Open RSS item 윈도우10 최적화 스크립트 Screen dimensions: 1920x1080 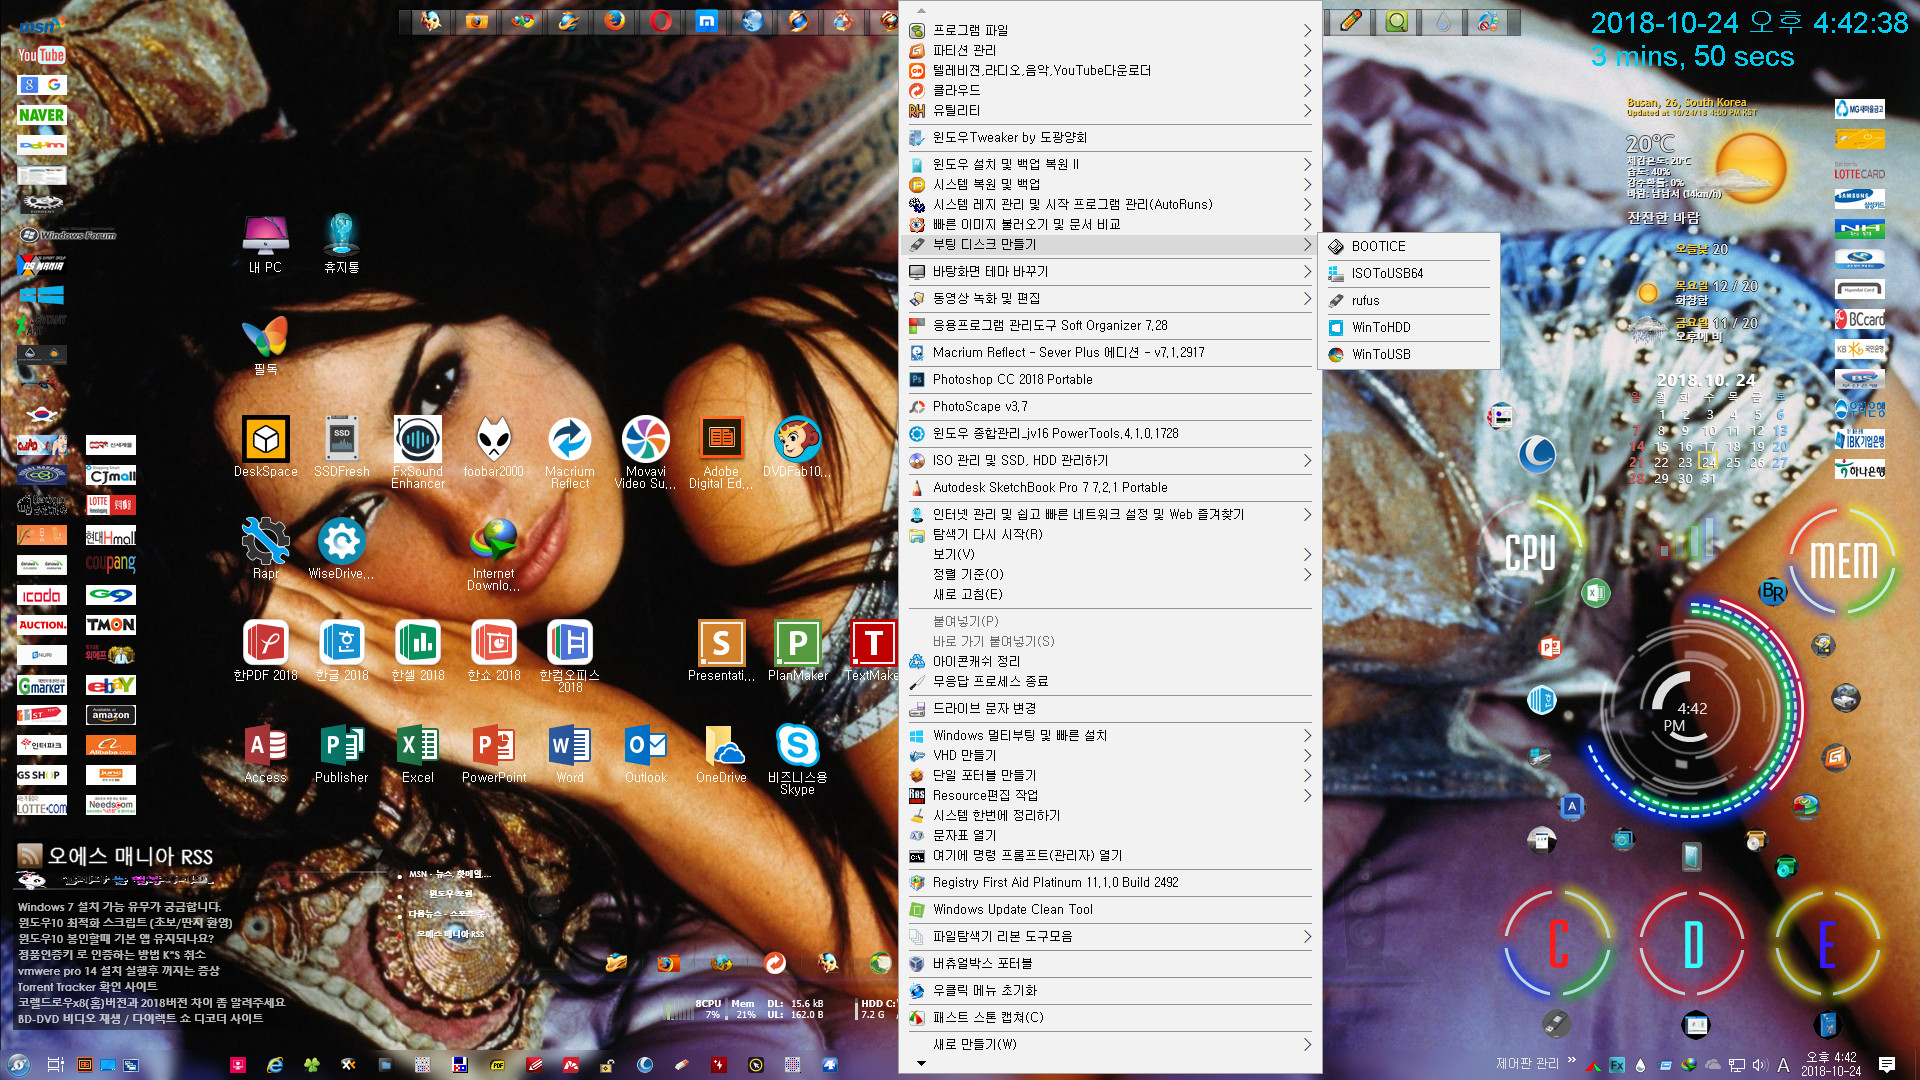coord(125,922)
